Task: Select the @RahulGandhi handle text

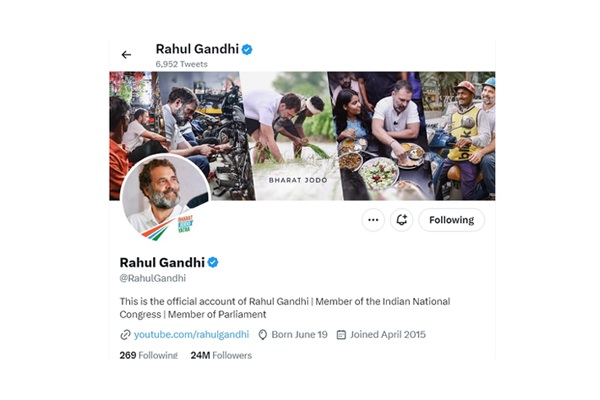Action: [x=153, y=278]
